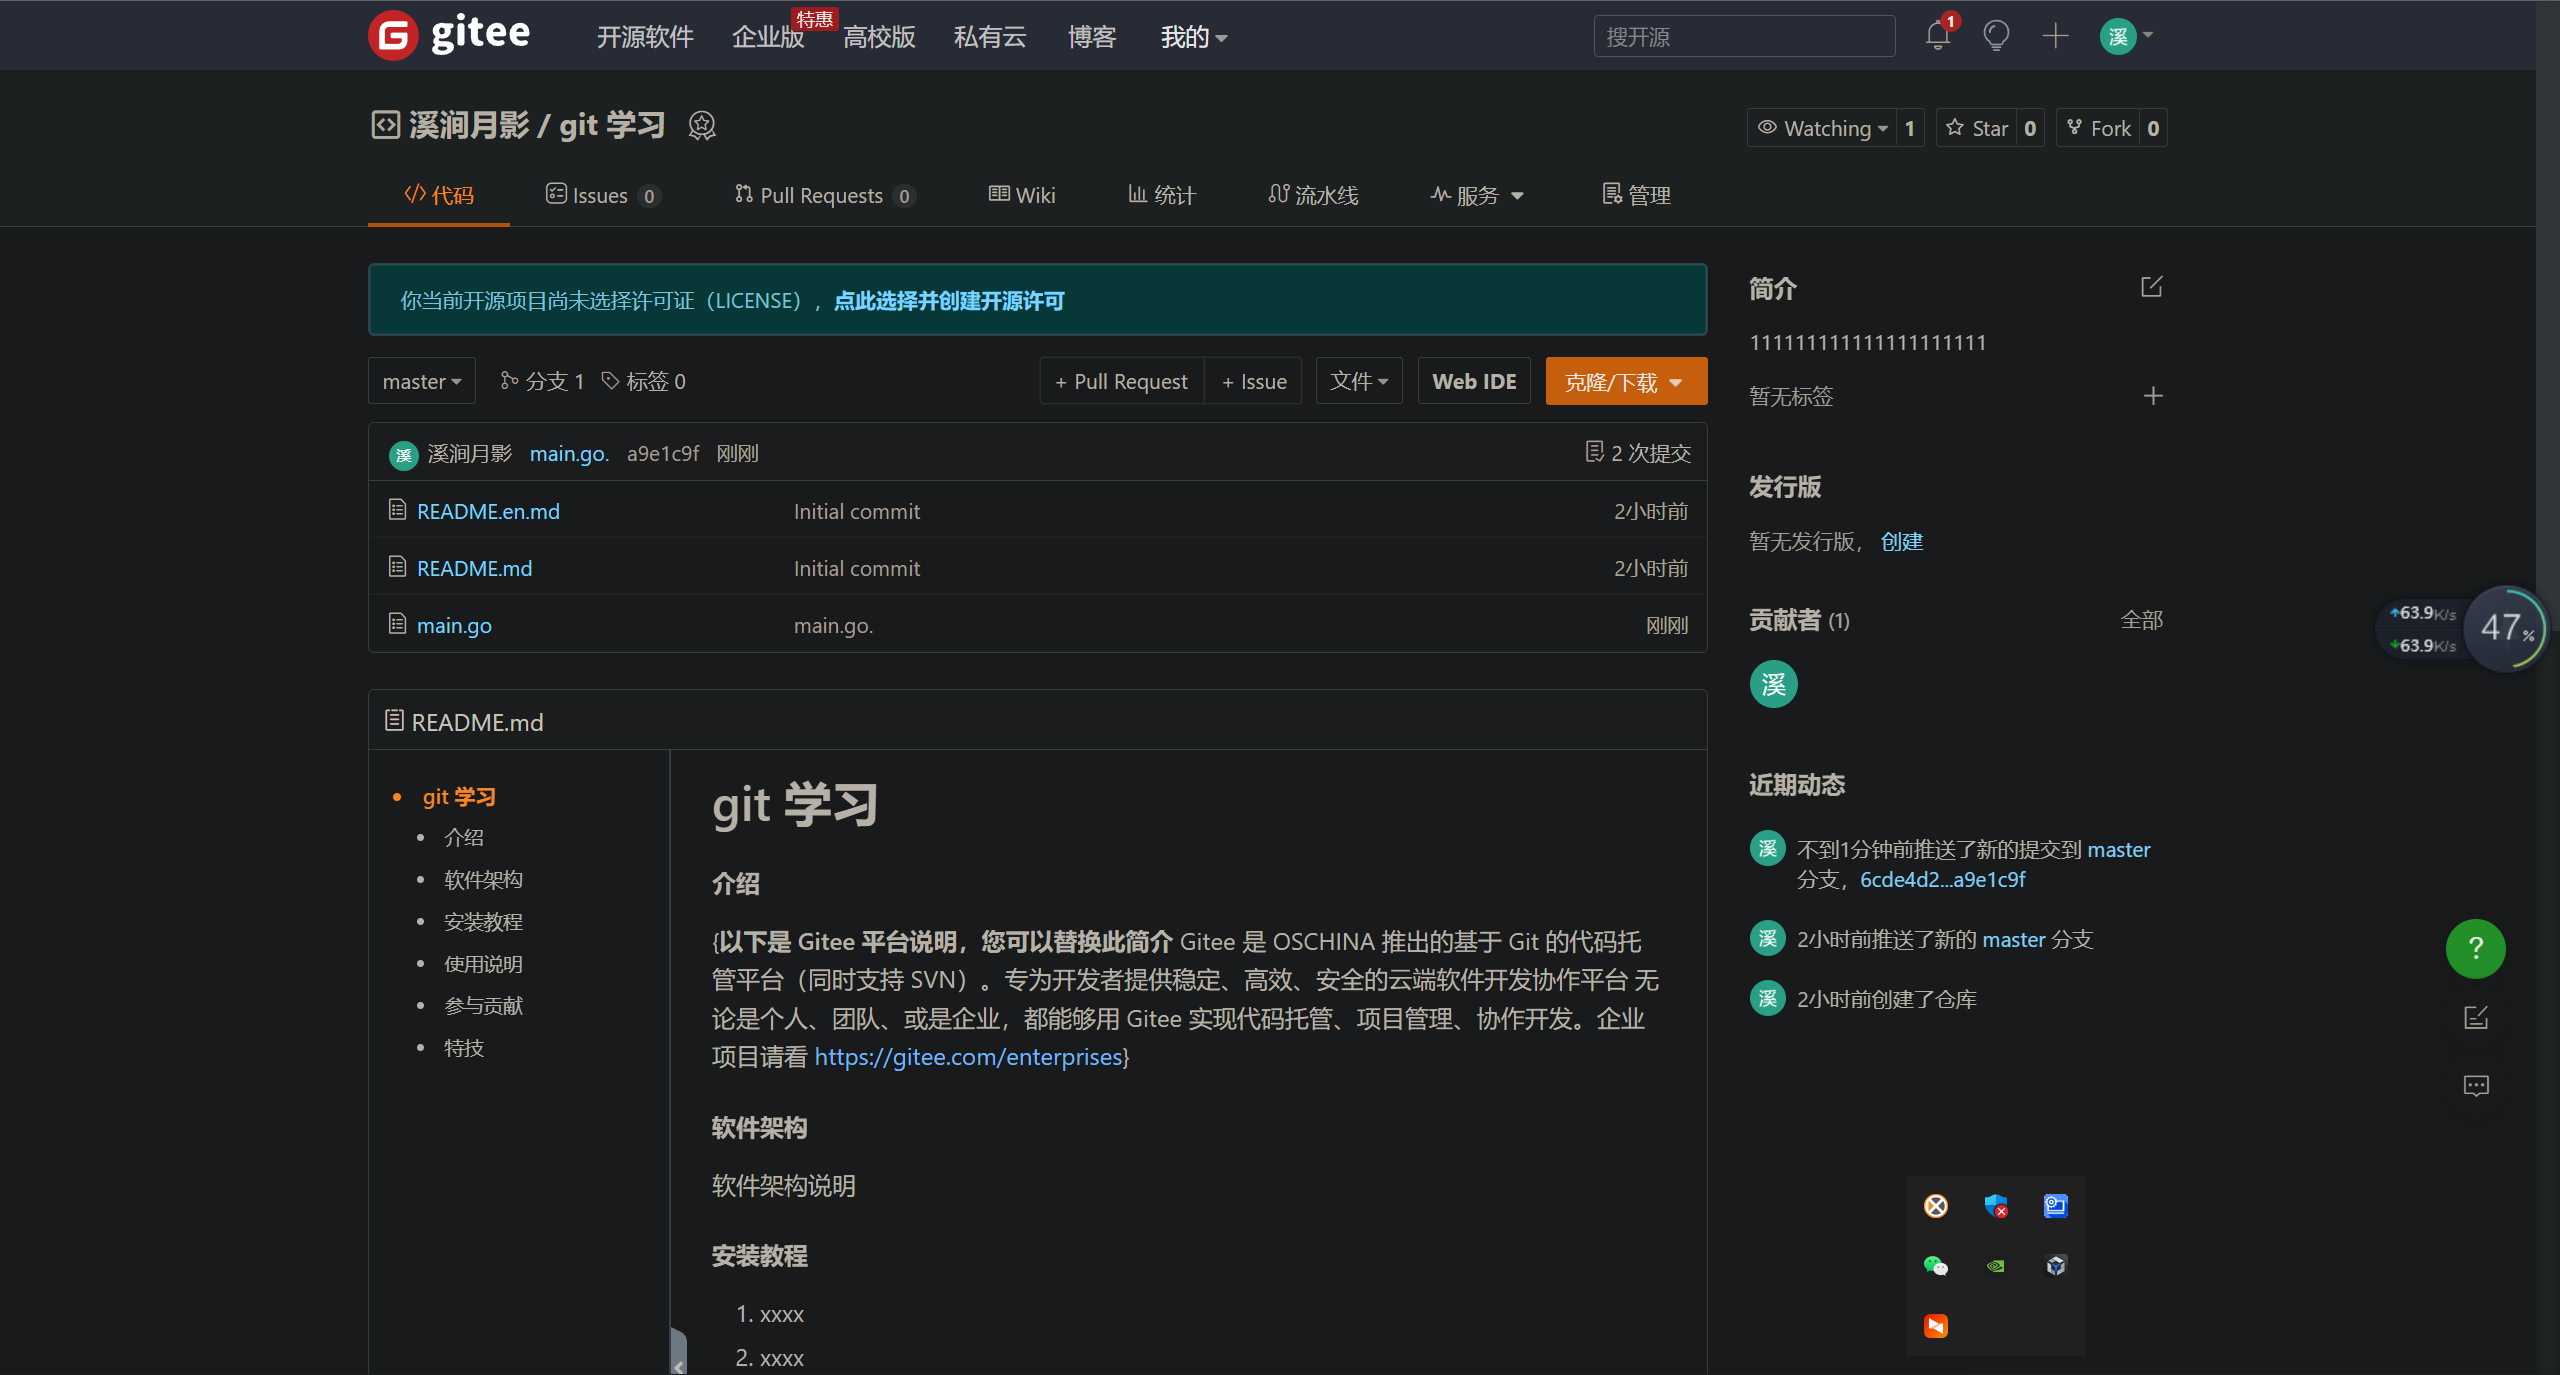2560x1375 pixels.
Task: Open the main.go file link
Action: point(454,625)
